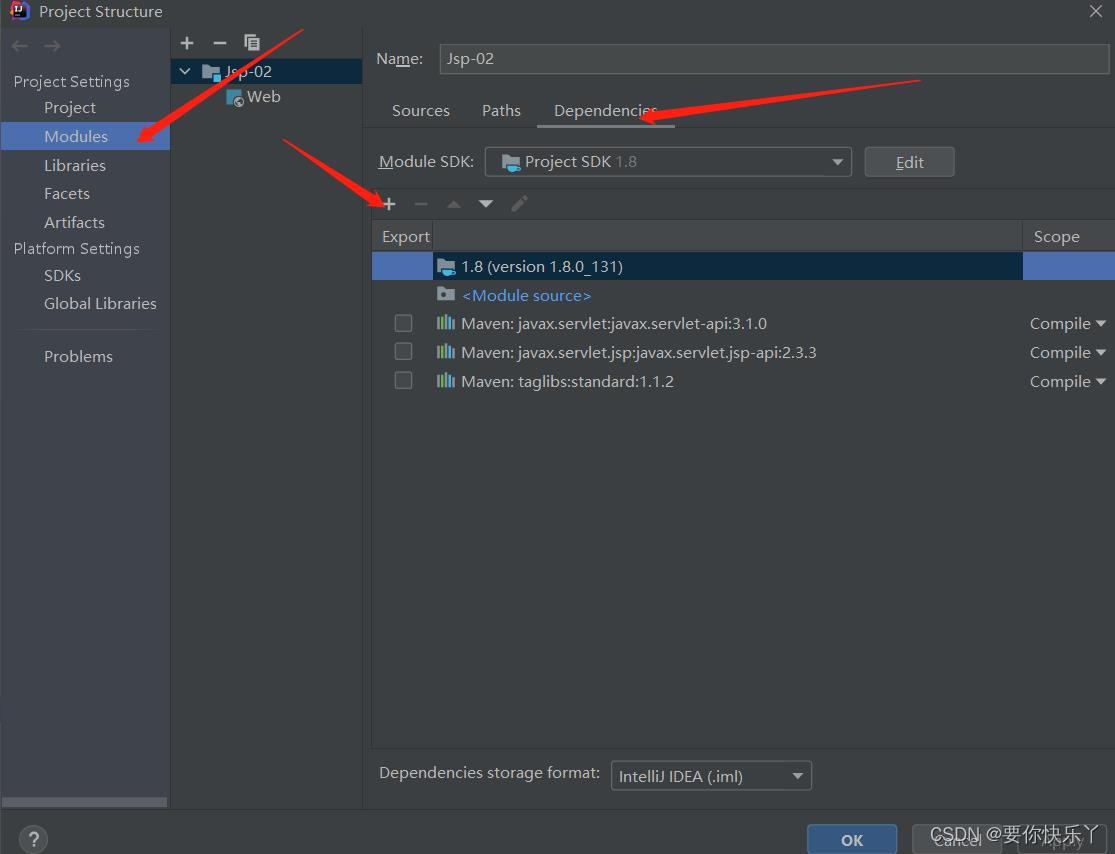Click the Jsp-02 module folder icon
The image size is (1115, 854).
pos(211,72)
